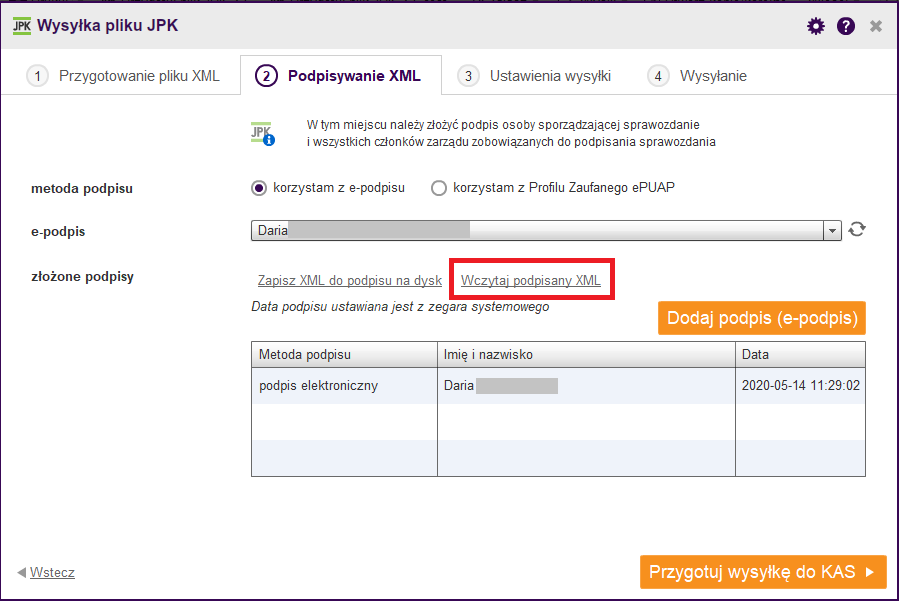Image resolution: width=899 pixels, height=601 pixels.
Task: Click the step 1 circle number icon
Action: click(37, 76)
